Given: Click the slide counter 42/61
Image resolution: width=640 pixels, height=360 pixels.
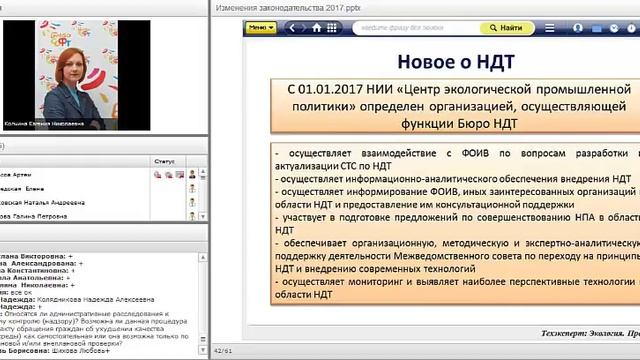Looking at the screenshot, I should point(223,351).
